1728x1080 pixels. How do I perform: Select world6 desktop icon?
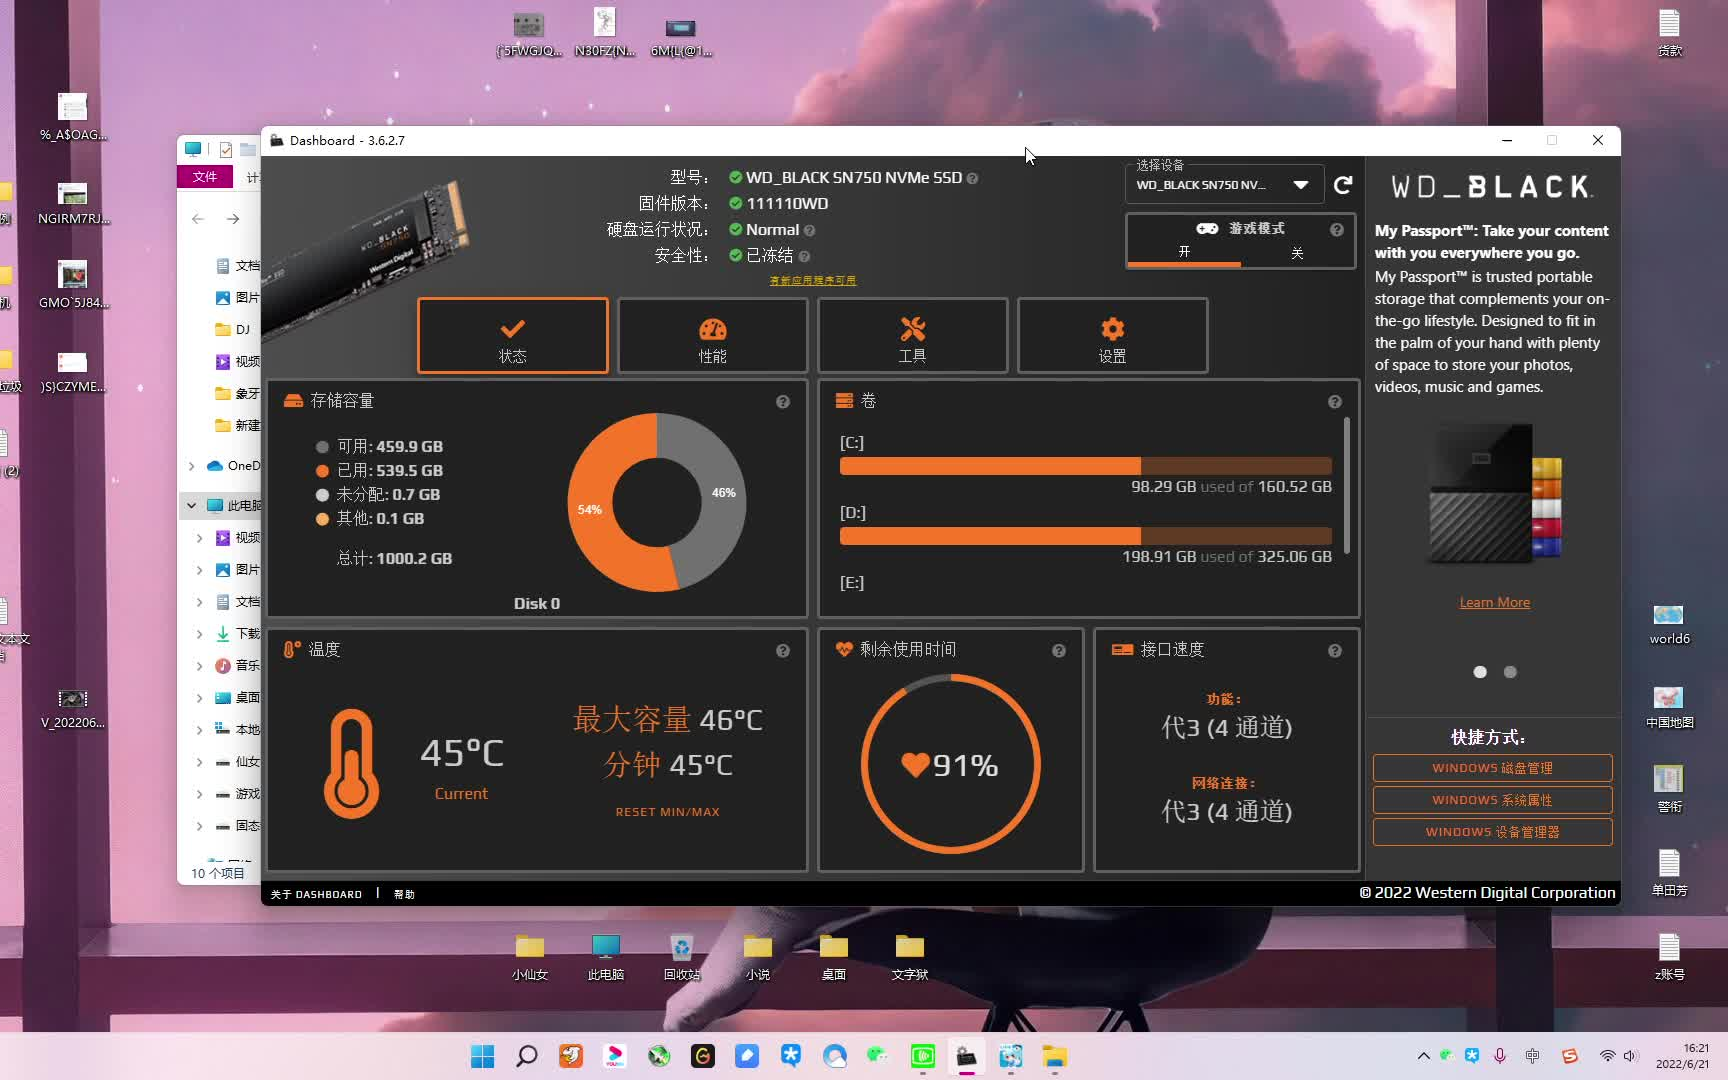(1669, 624)
